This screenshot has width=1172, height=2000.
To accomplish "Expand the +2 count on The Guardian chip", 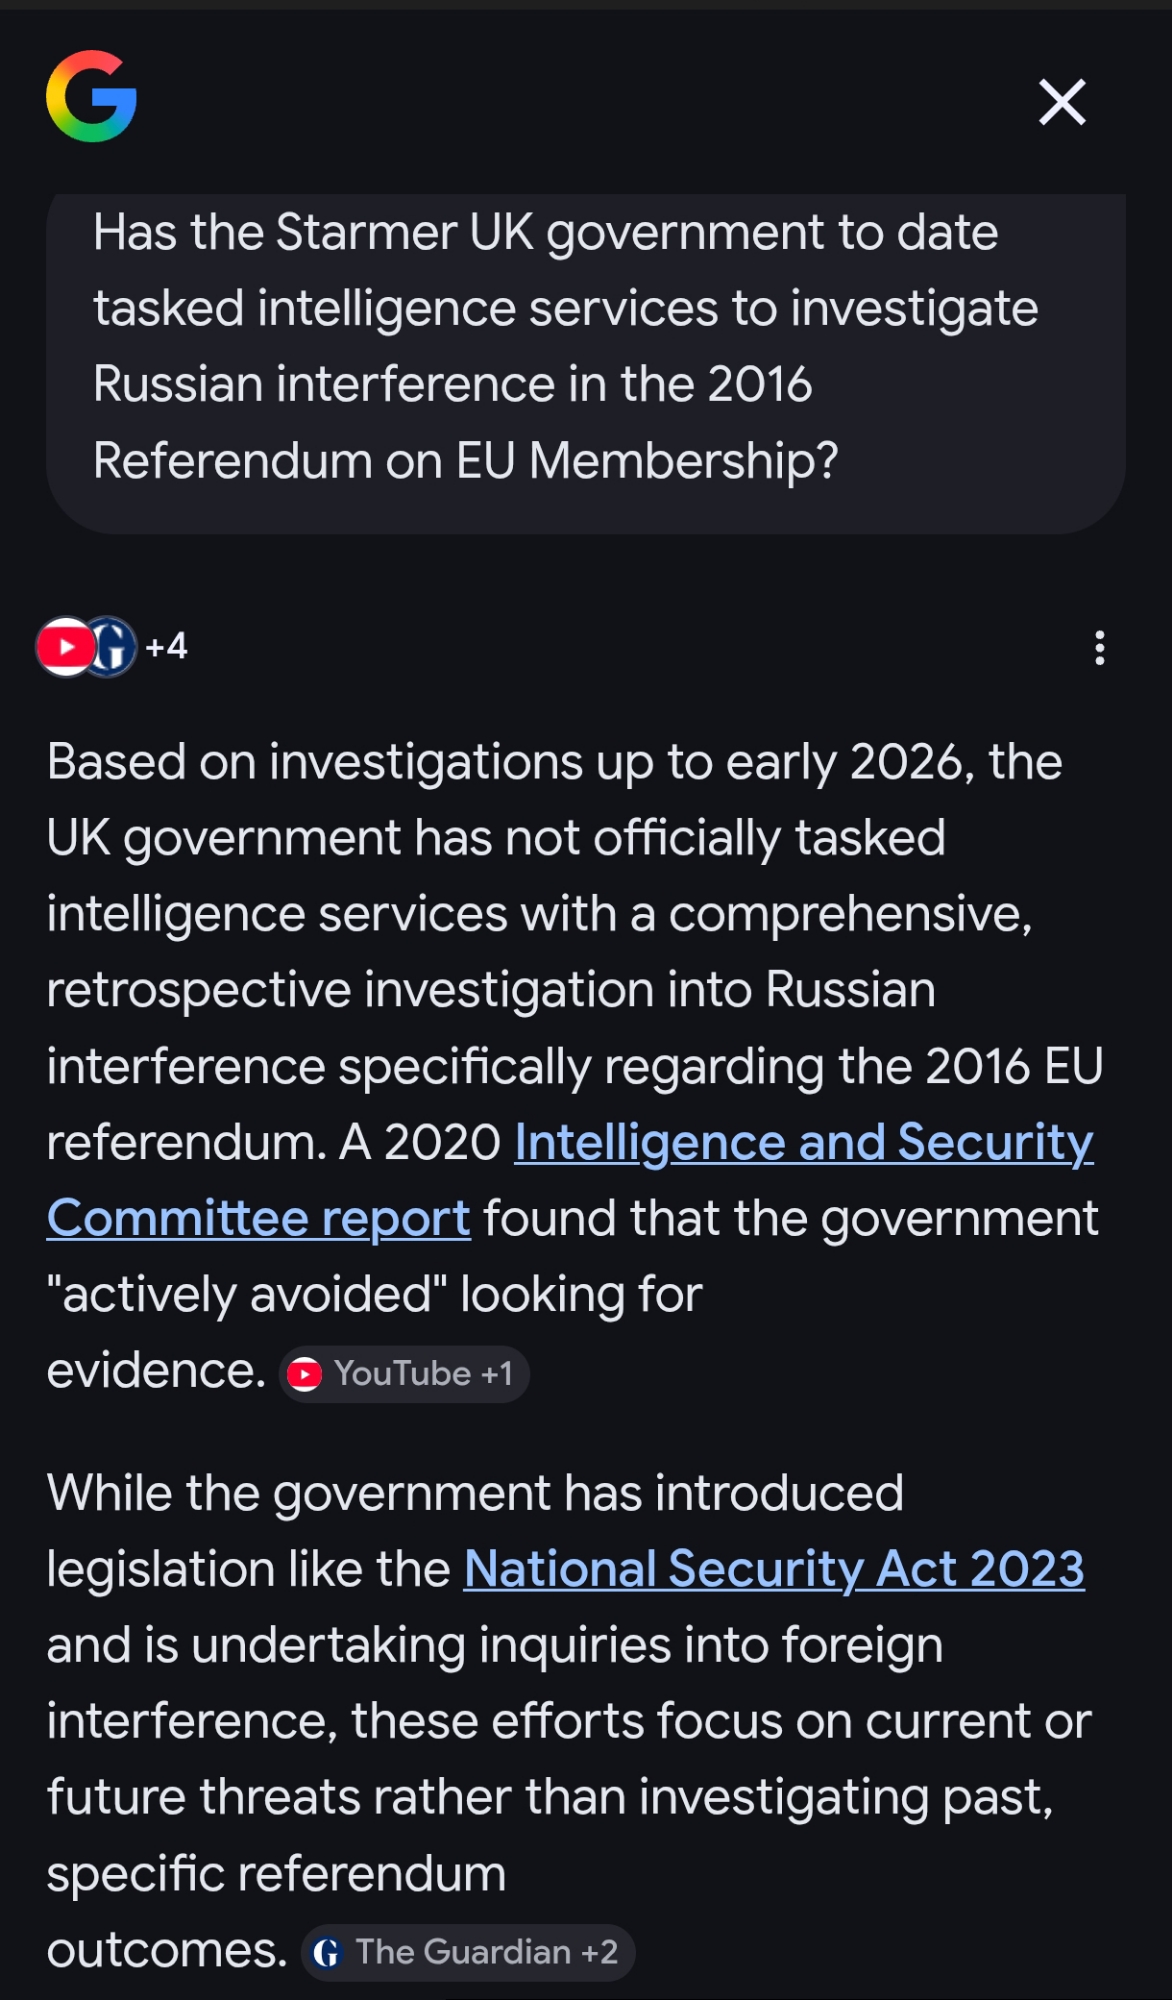I will 600,1952.
